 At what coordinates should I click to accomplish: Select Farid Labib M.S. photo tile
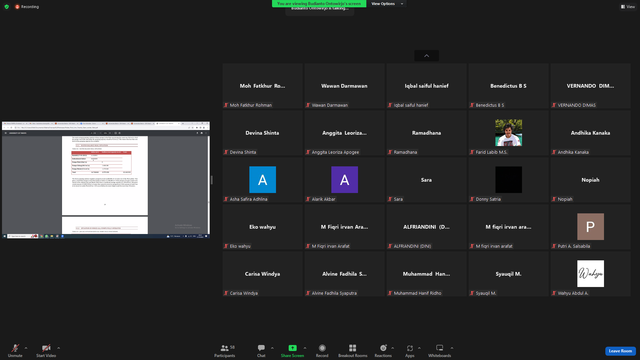(x=508, y=133)
